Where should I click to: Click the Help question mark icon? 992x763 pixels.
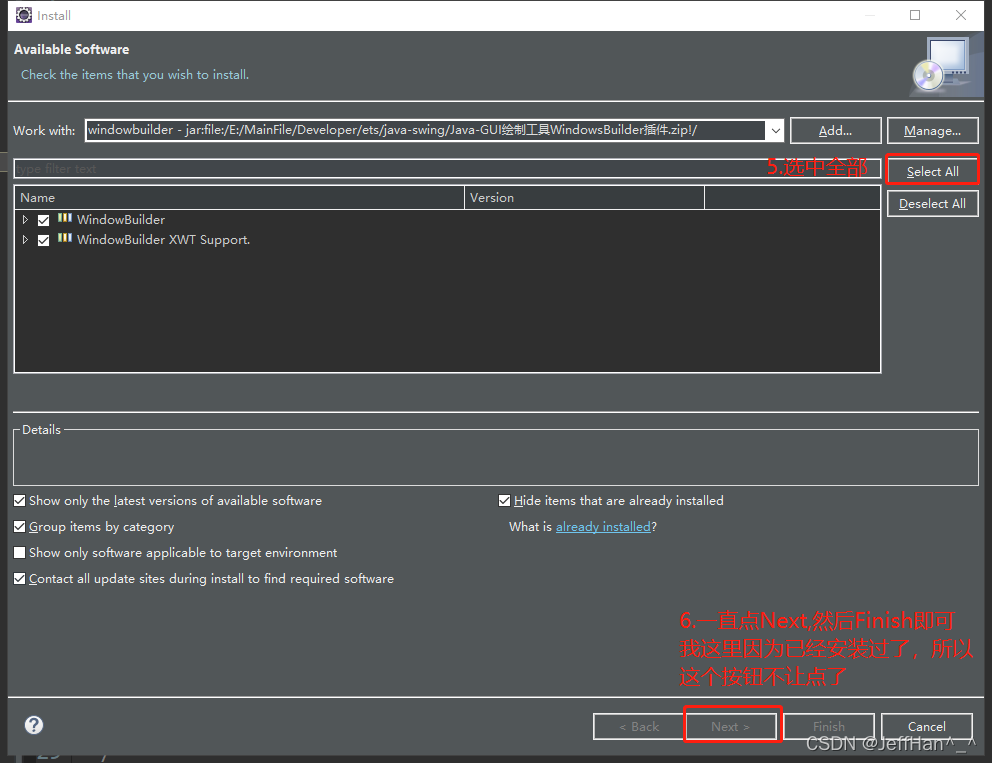33,725
